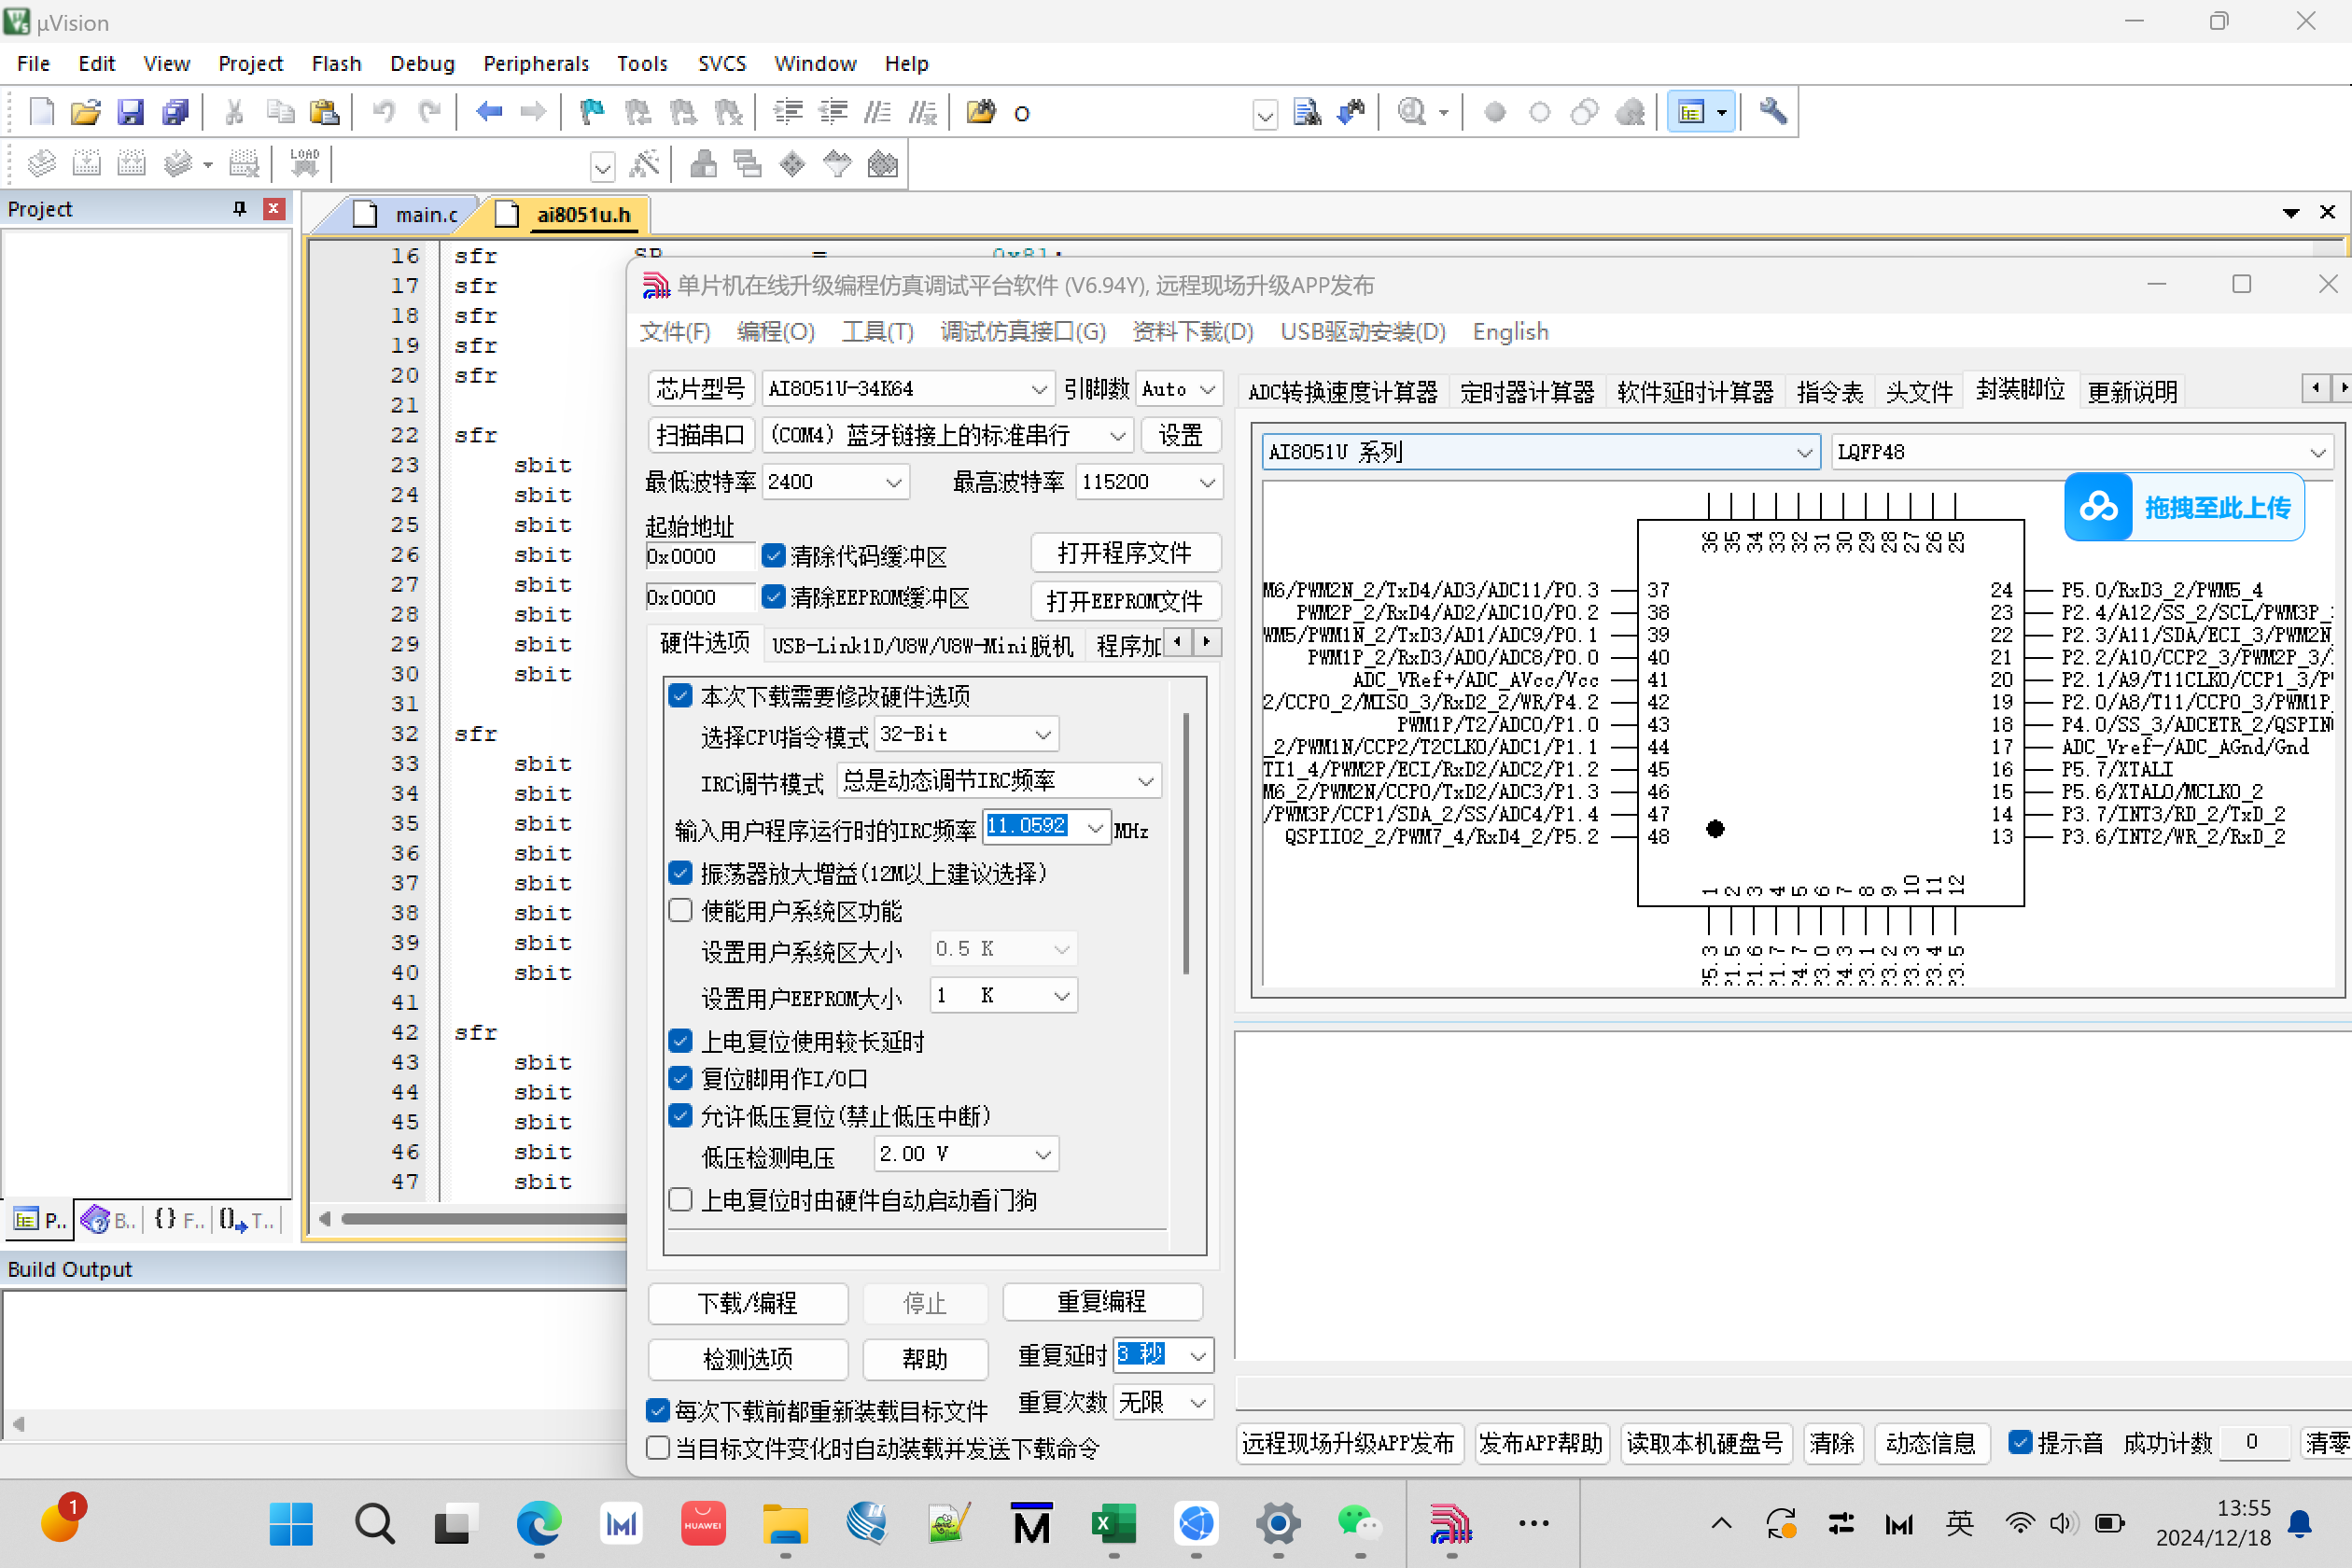Open Microsoft Edge from taskbar
This screenshot has width=2352, height=1568.
(539, 1523)
